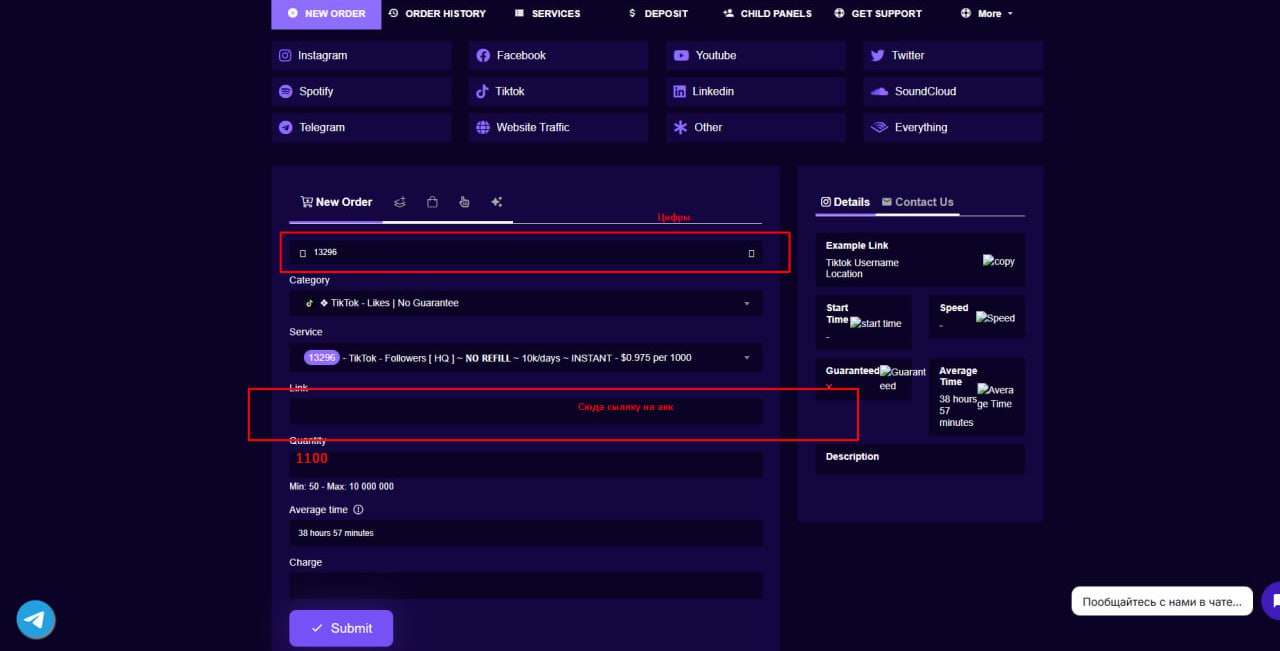Click the info icon beside Average time
This screenshot has height=651, width=1280.
[358, 510]
